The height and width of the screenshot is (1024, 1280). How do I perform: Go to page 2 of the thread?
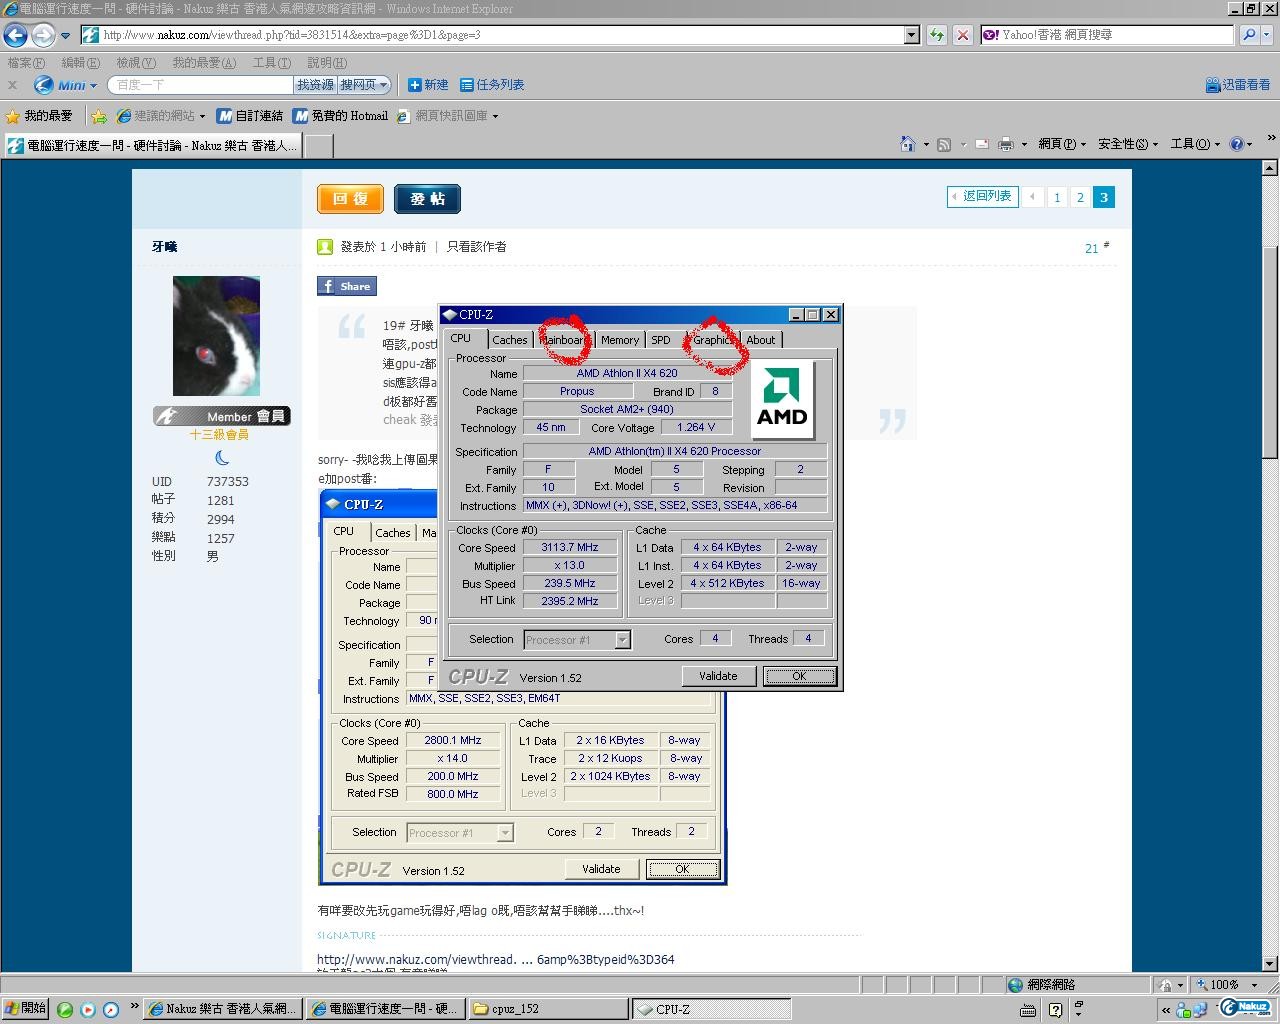(1080, 197)
